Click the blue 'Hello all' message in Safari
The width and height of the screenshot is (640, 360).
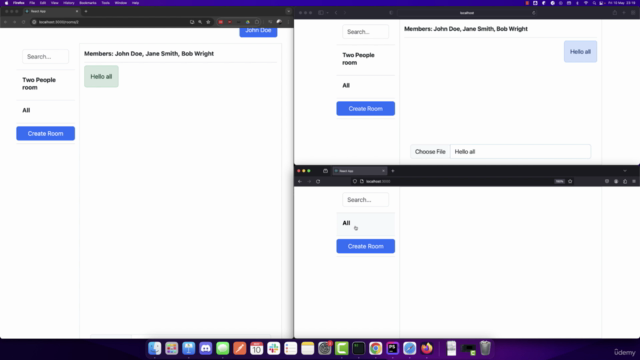click(580, 51)
